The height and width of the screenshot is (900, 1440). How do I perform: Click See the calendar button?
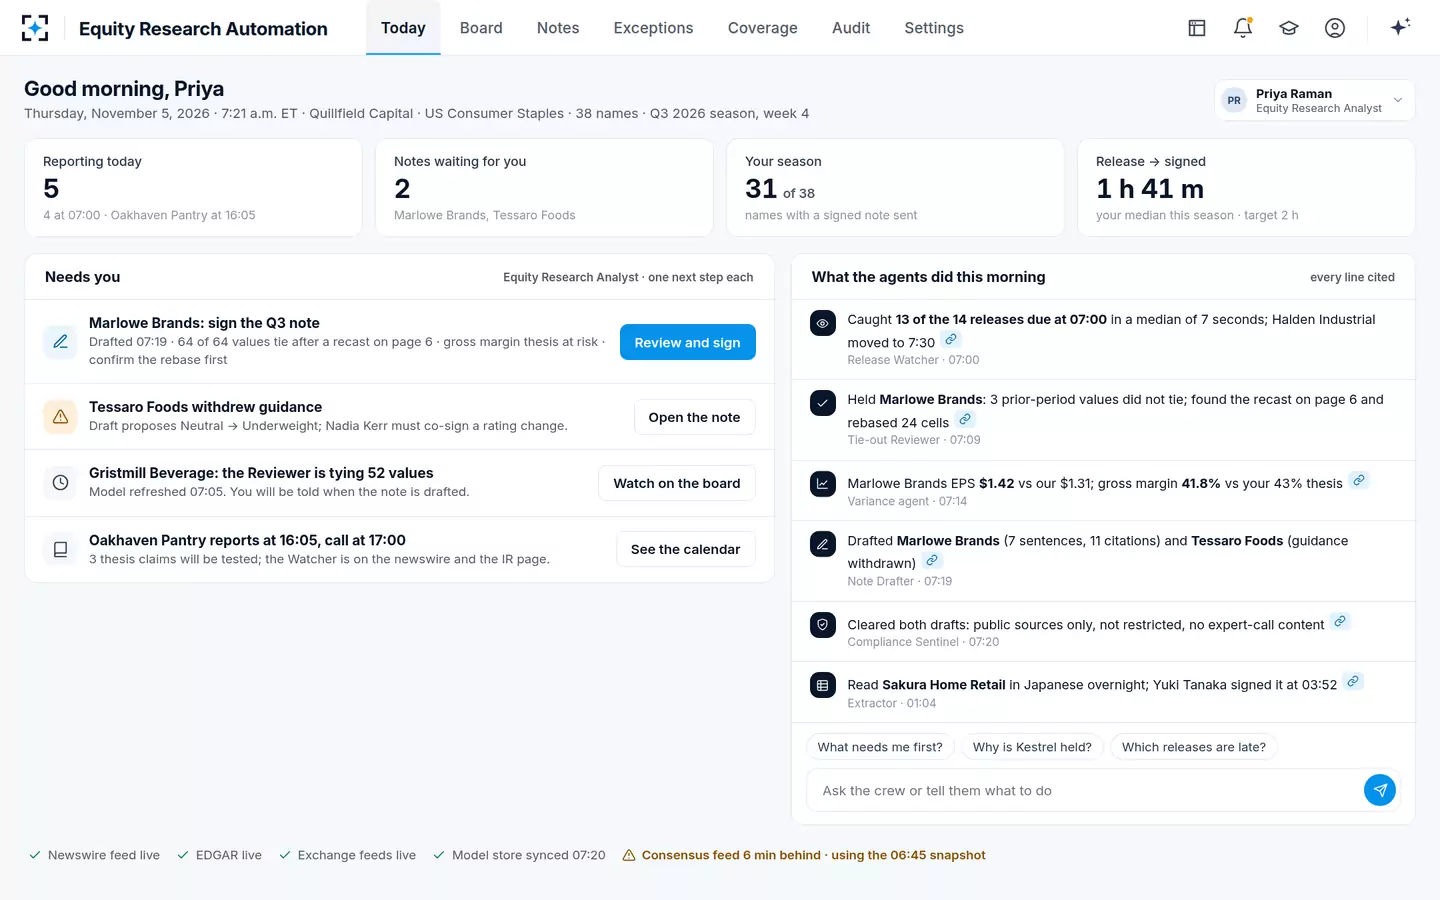[x=686, y=549]
